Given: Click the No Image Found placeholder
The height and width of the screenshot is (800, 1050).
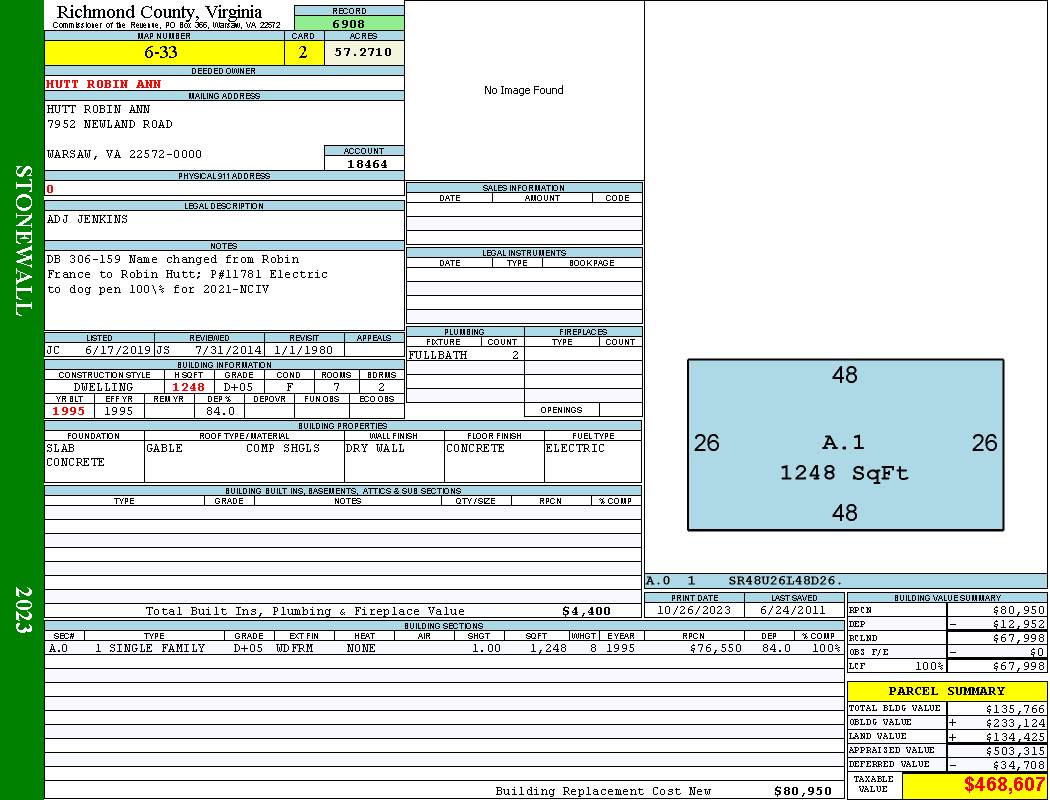Looking at the screenshot, I should (x=524, y=90).
